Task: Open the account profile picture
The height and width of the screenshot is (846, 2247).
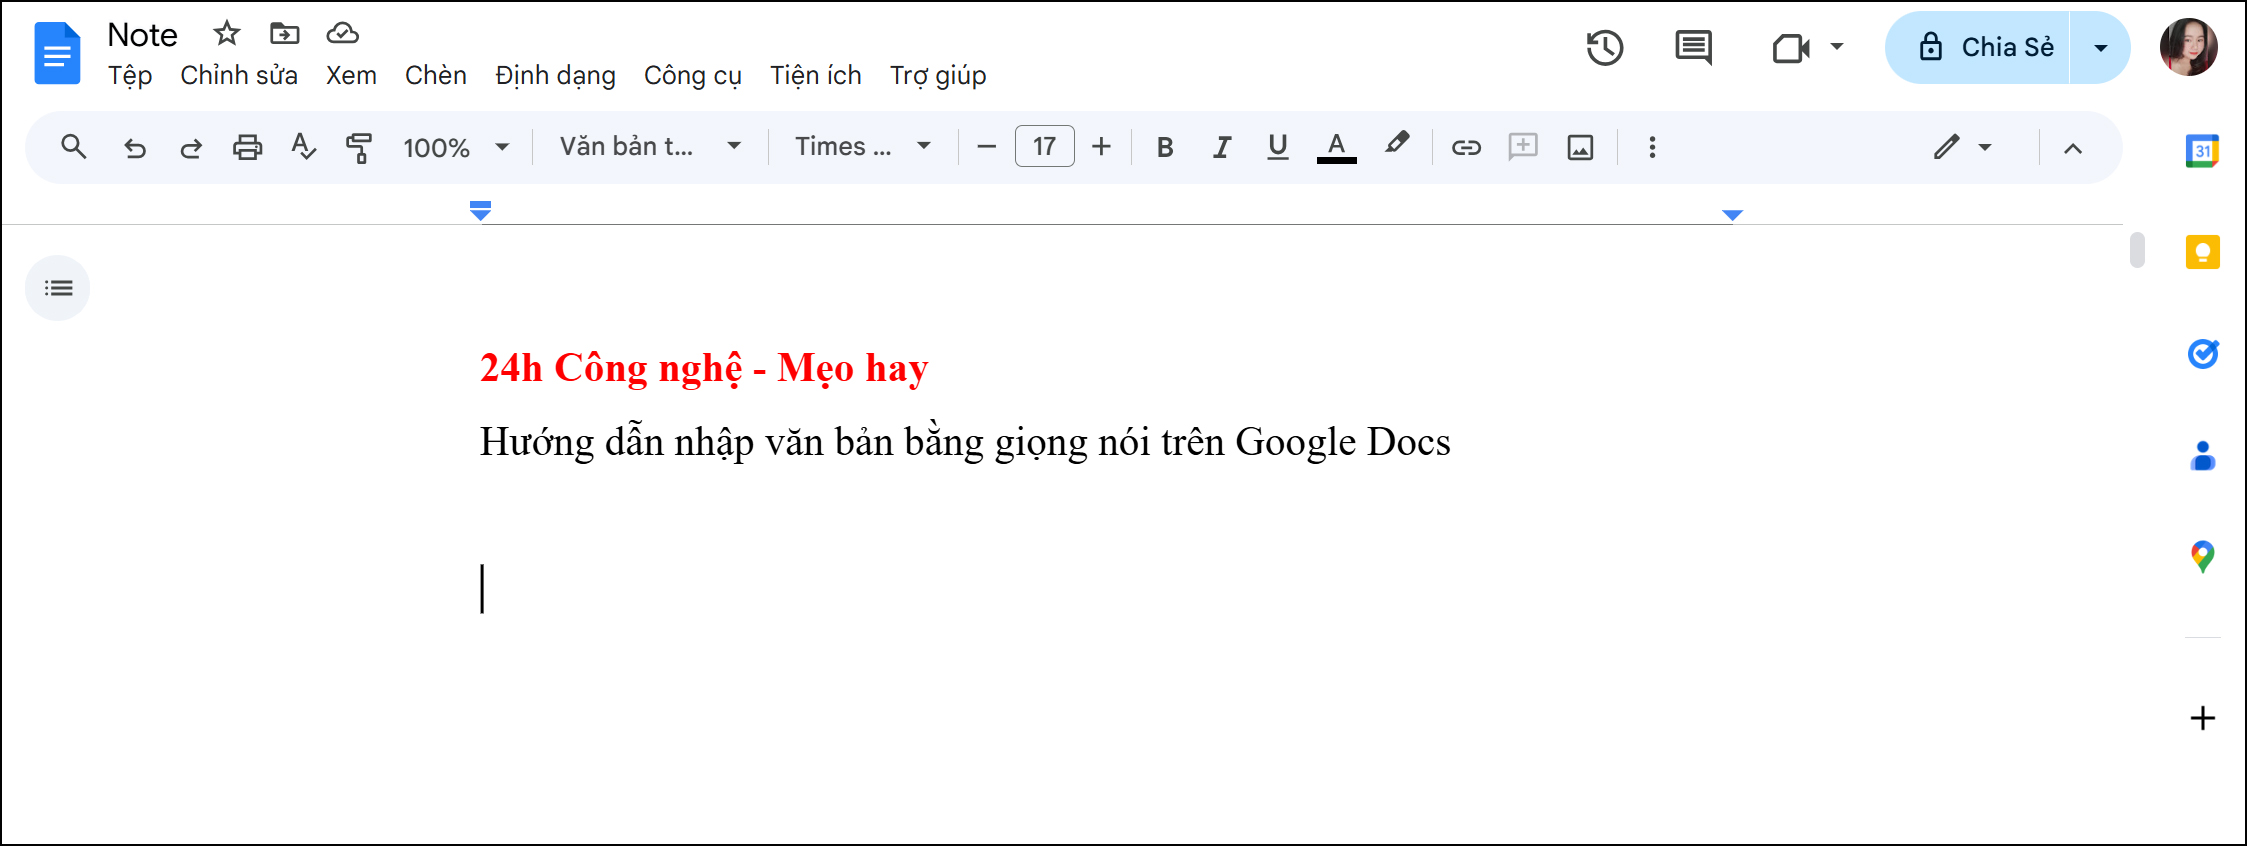Action: (2188, 47)
